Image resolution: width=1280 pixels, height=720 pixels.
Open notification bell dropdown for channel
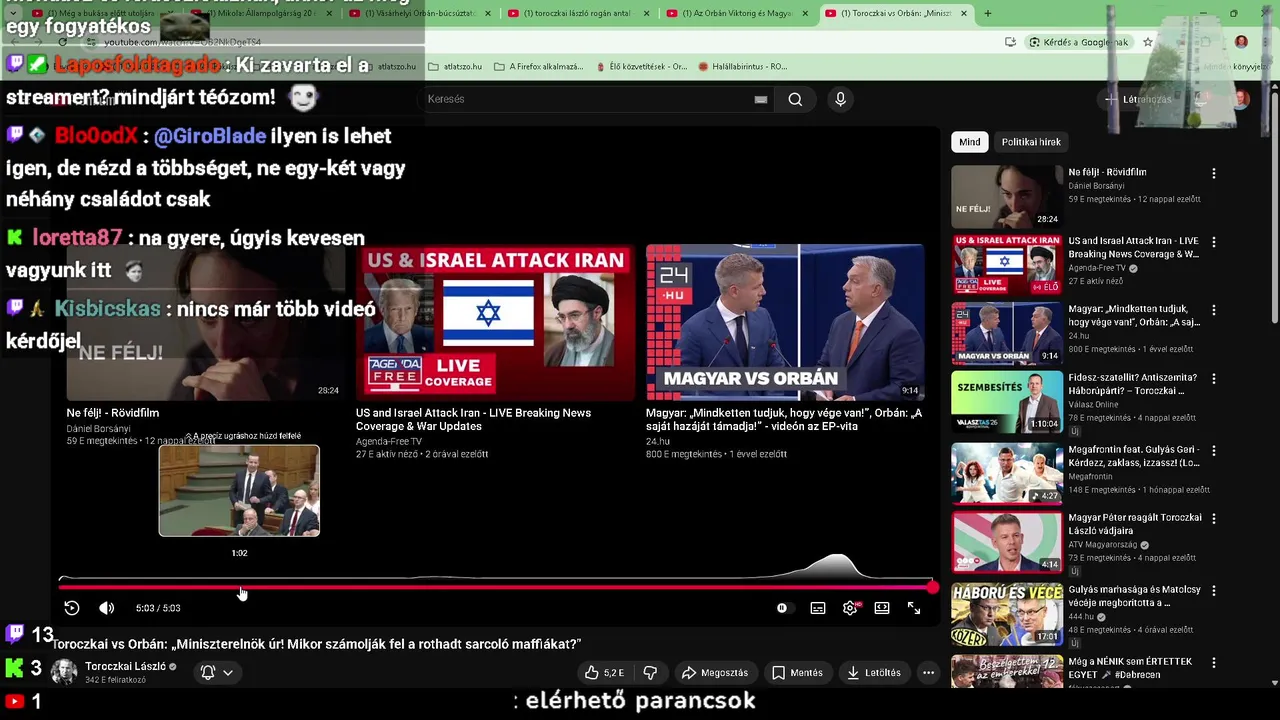tap(217, 673)
